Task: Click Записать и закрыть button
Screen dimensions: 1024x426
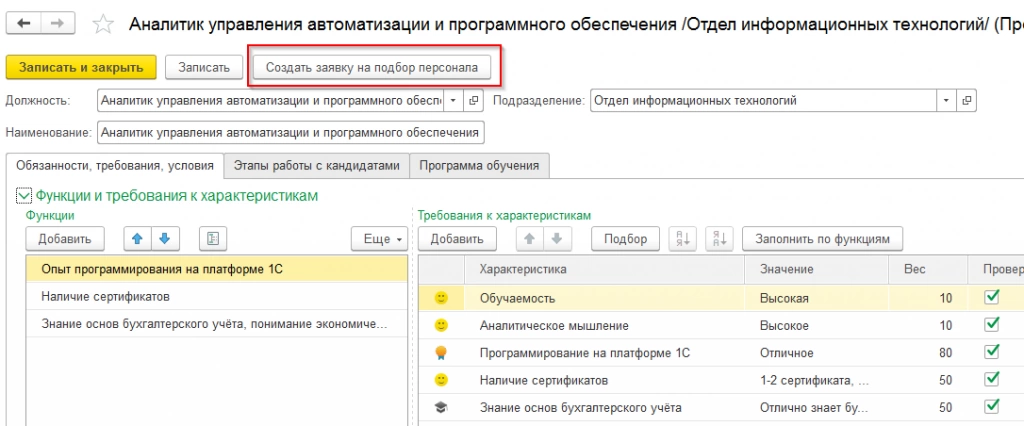Action: (x=81, y=67)
